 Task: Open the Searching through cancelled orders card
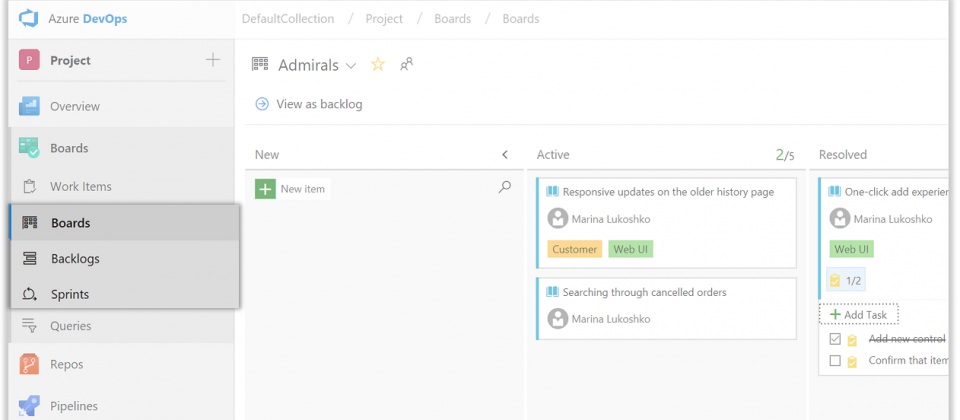point(667,309)
